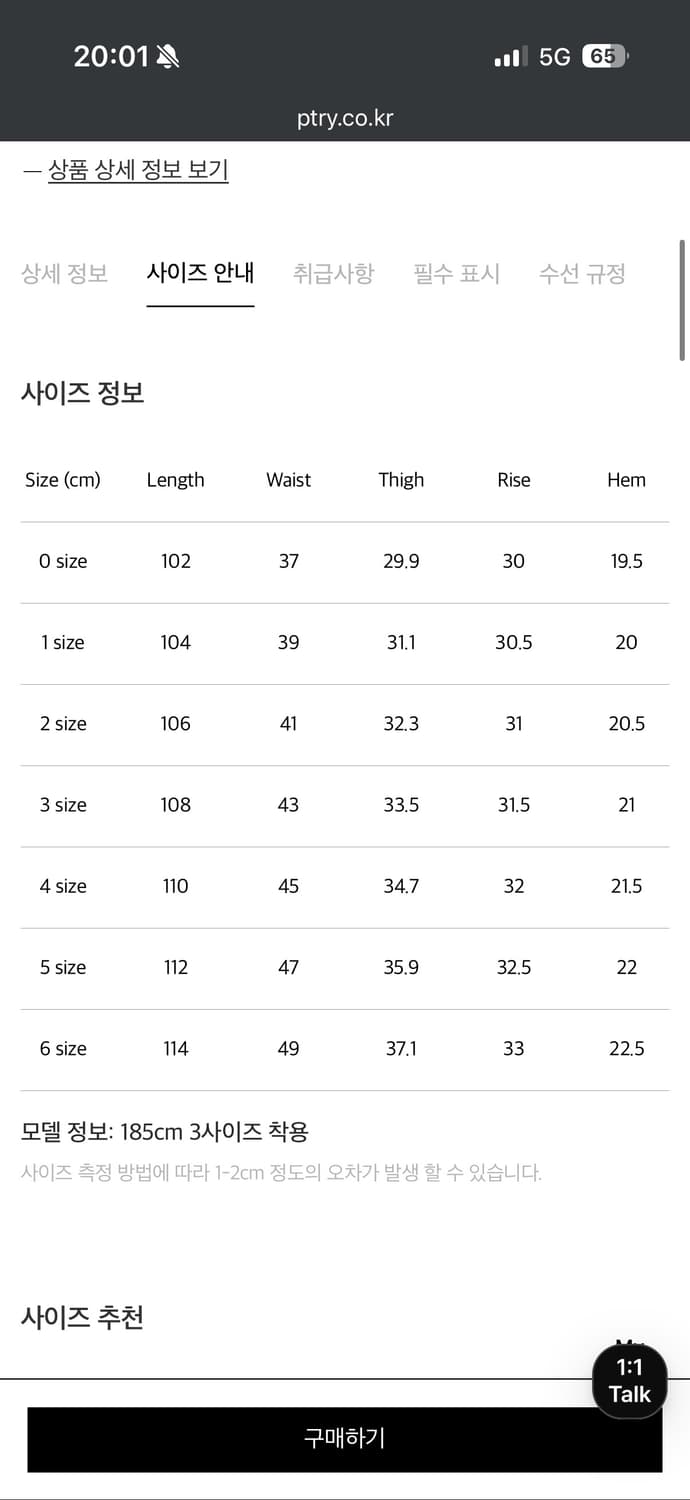Tap the 20:01 status bar clock
The width and height of the screenshot is (690, 1500).
point(110,57)
